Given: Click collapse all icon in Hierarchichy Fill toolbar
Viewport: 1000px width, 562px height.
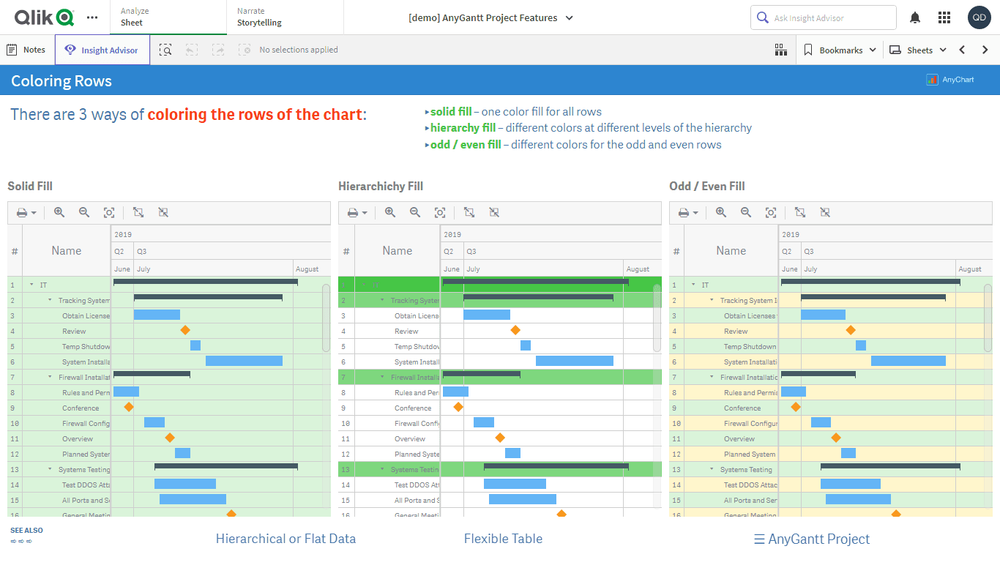Looking at the screenshot, I should pyautogui.click(x=494, y=213).
